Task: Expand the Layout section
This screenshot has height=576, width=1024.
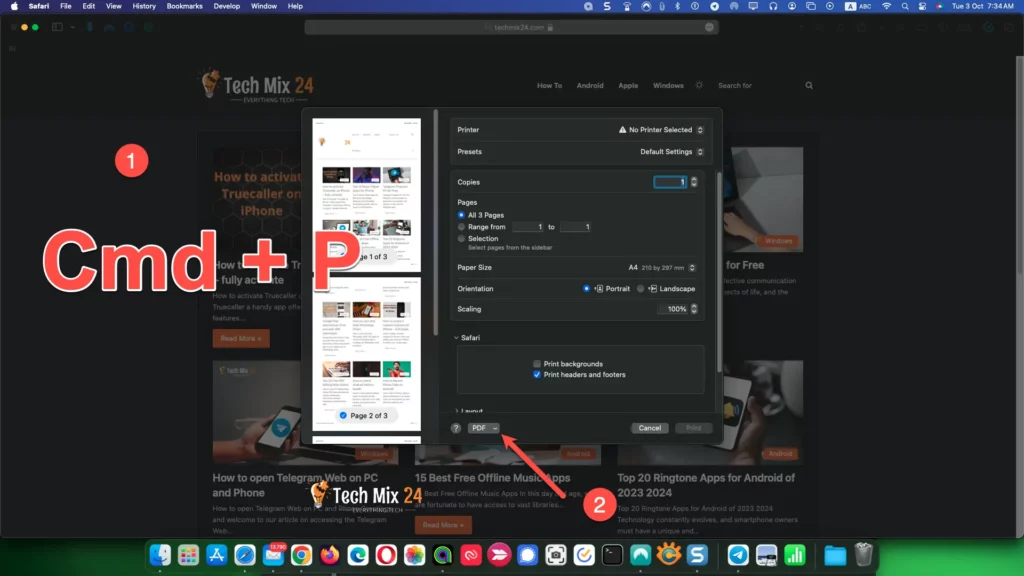Action: (456, 411)
